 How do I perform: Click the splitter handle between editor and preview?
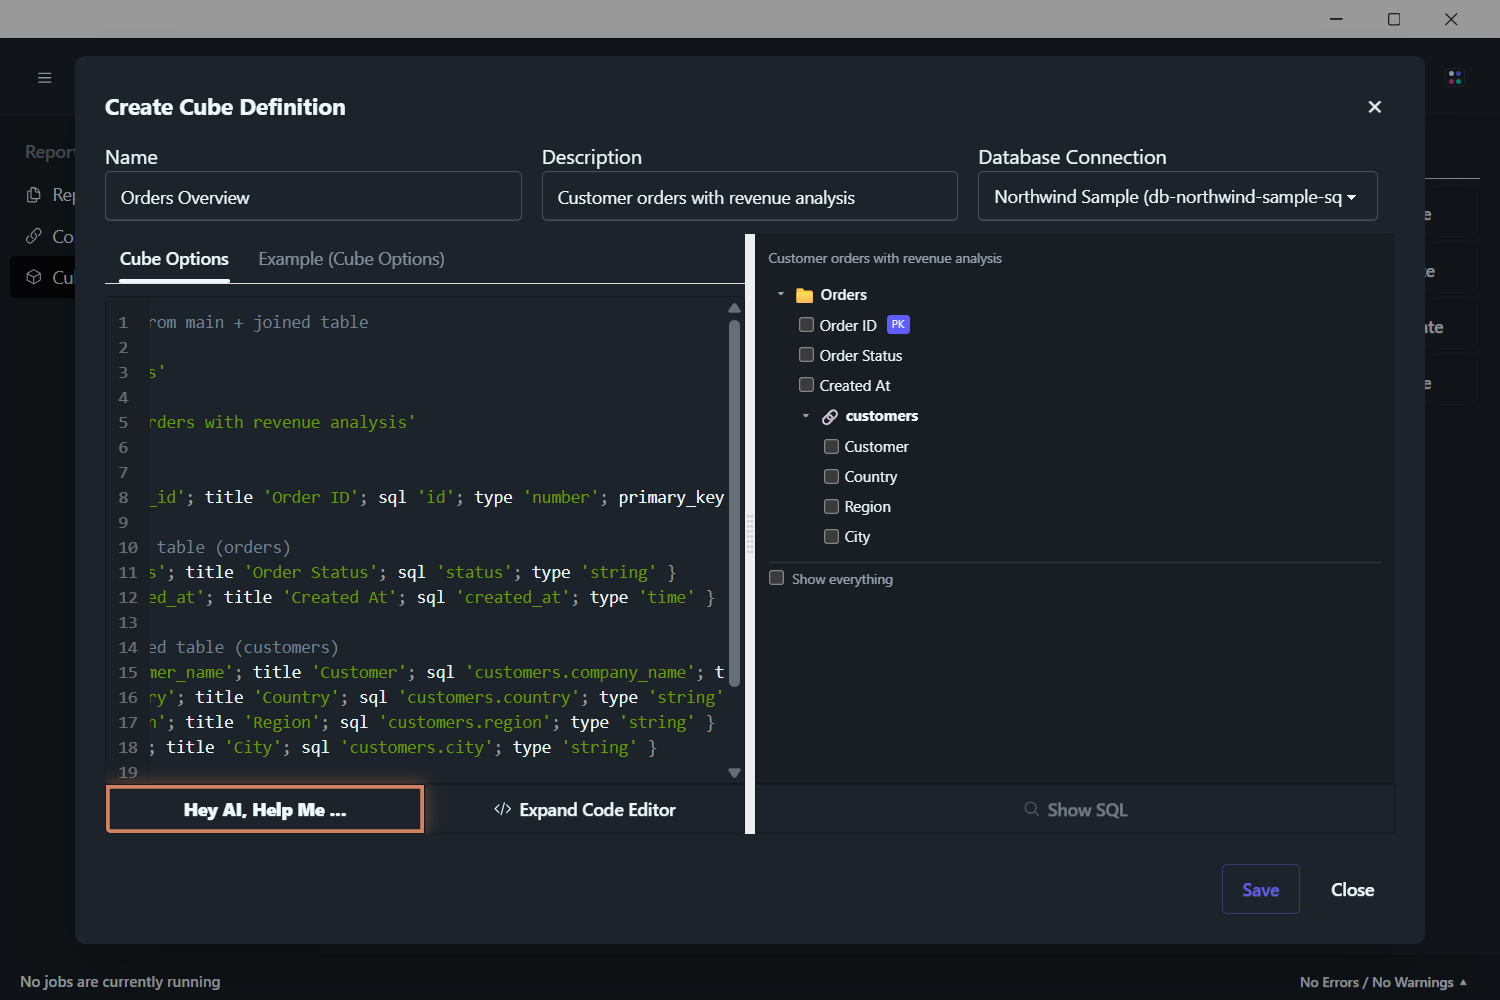(750, 534)
